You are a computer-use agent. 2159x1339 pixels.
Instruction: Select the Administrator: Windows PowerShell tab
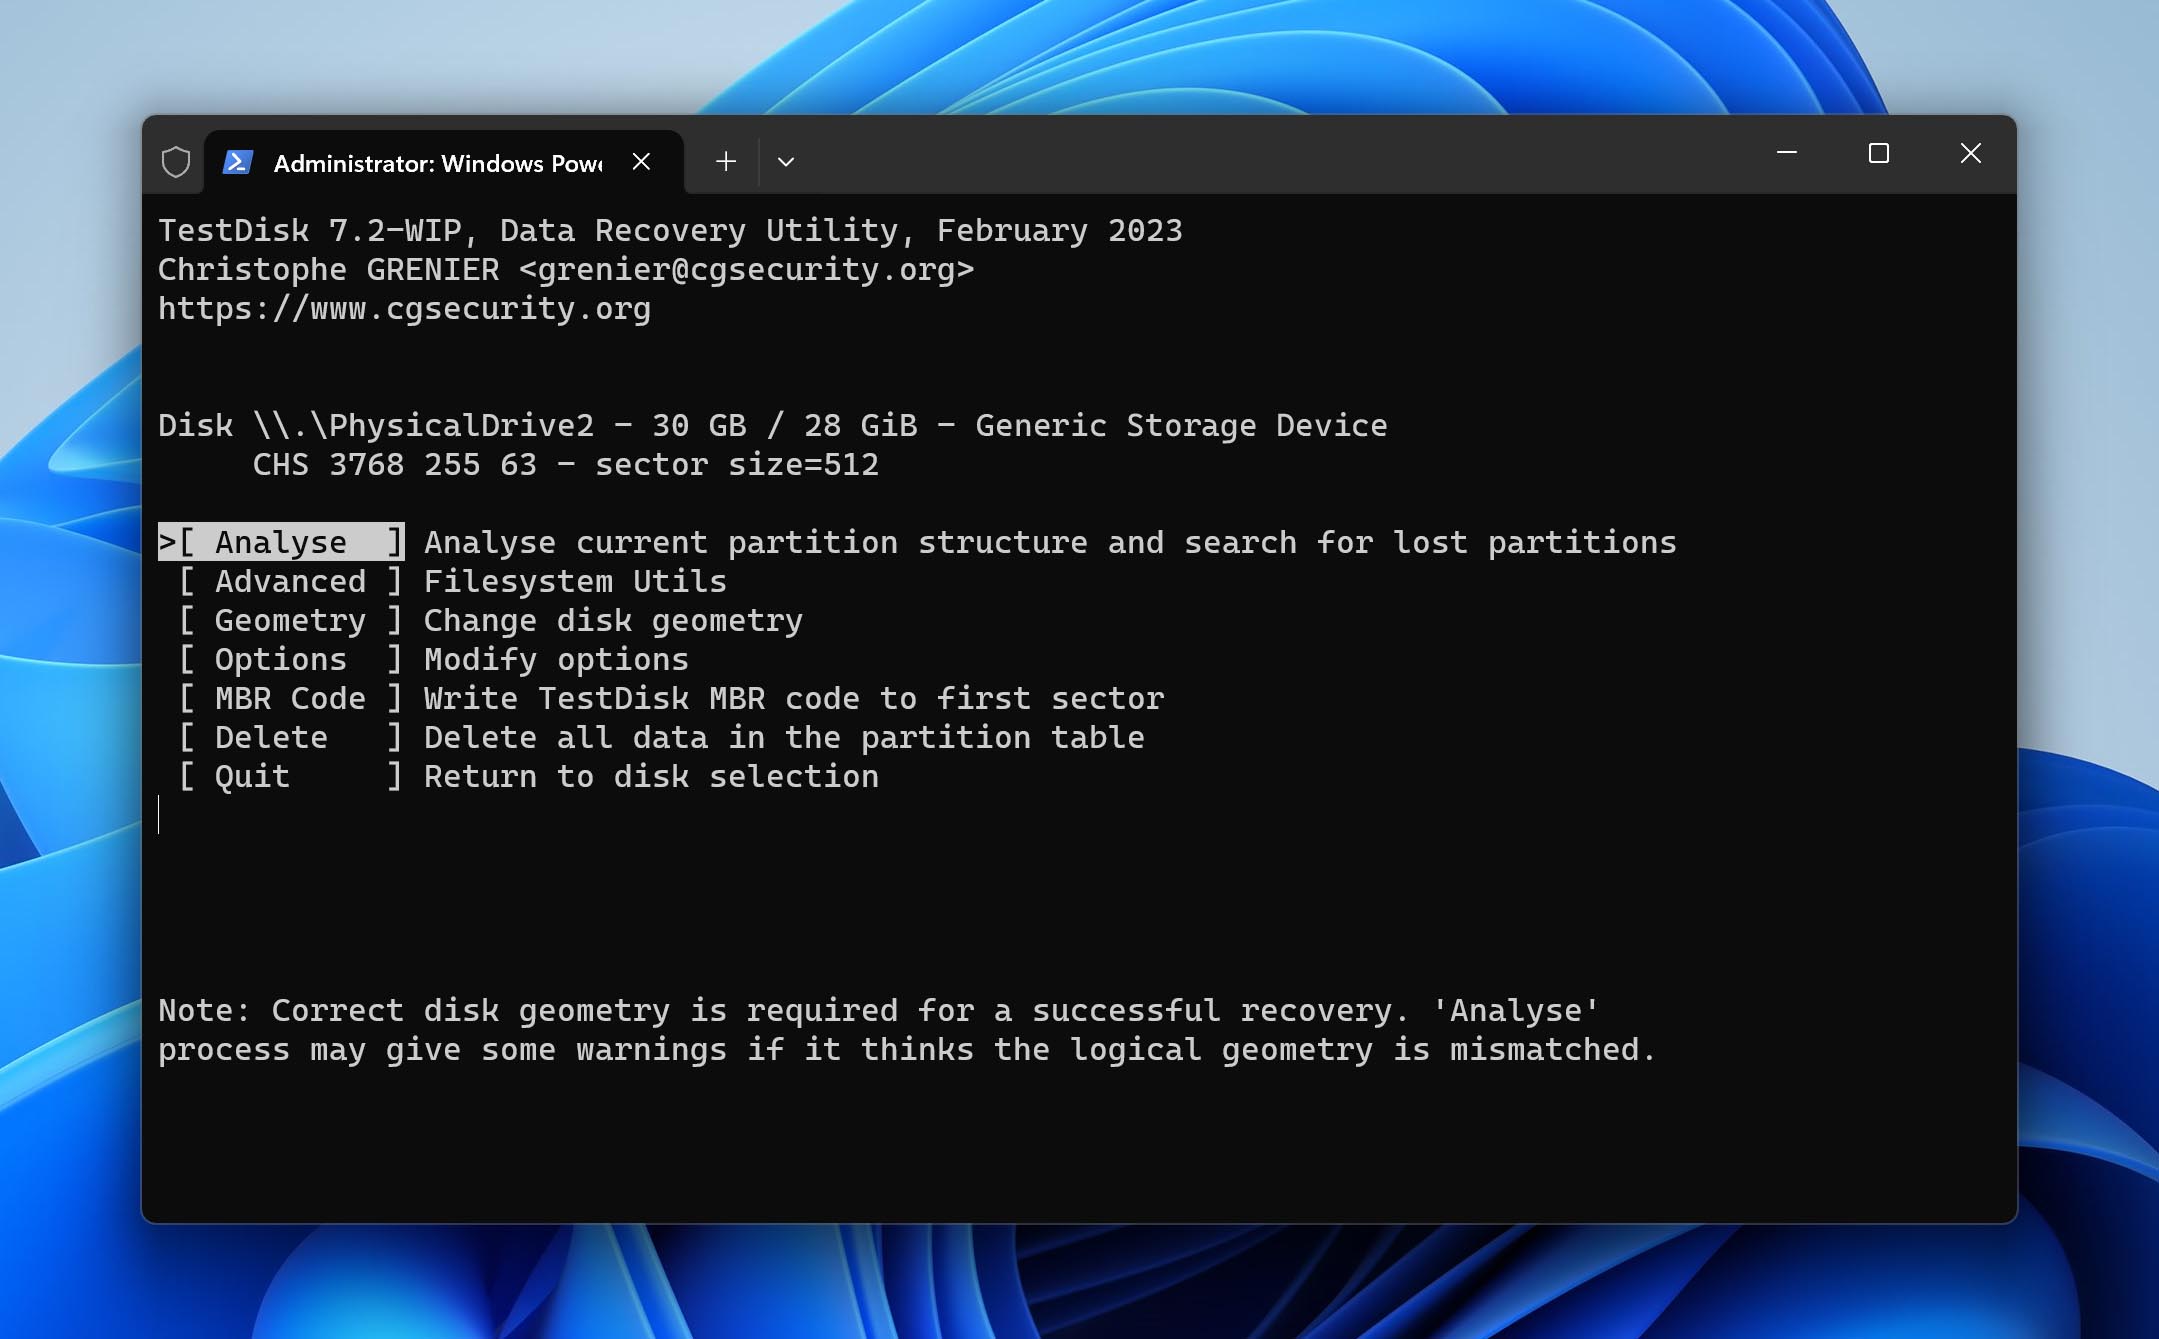tap(444, 162)
